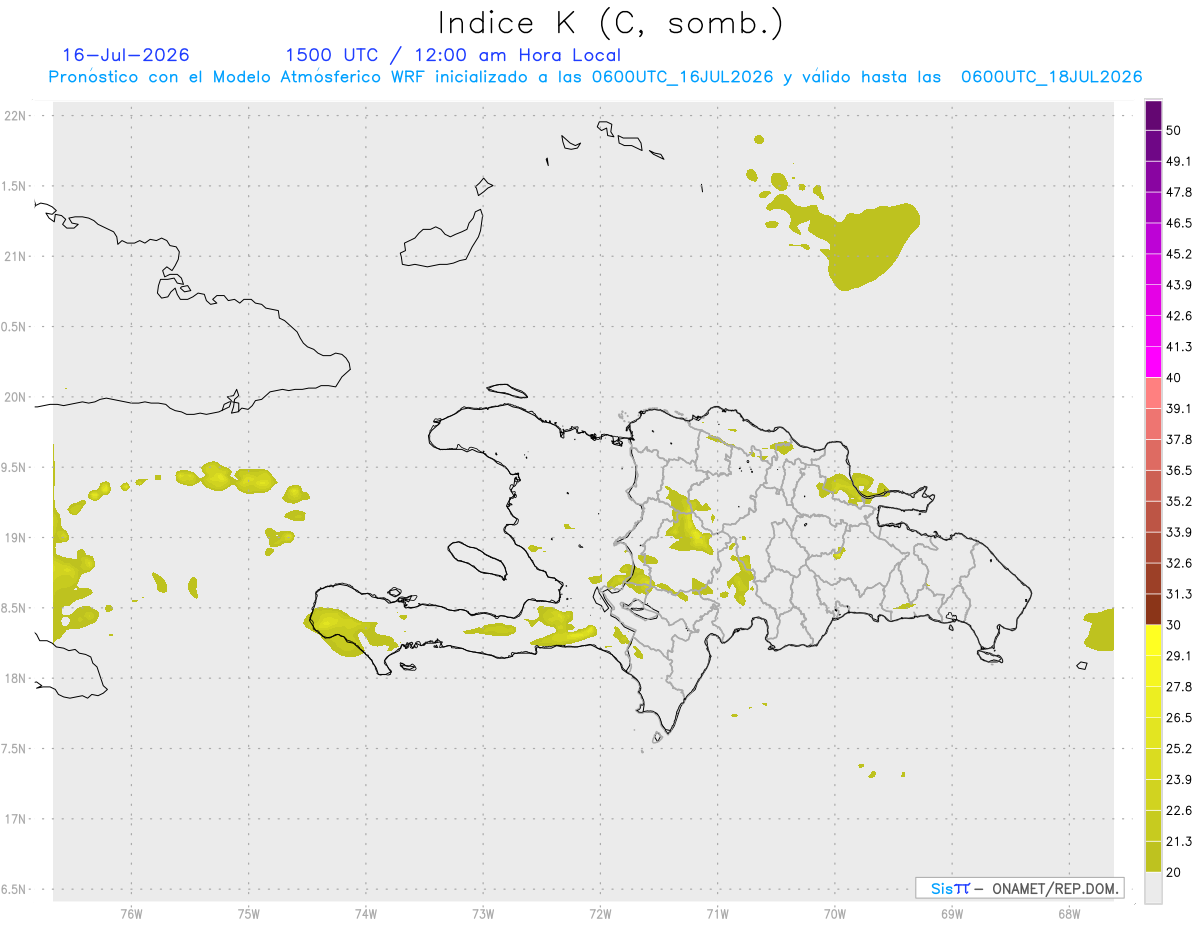1200x927 pixels.
Task: Click the color scale value '47.8'
Action: [x=1179, y=192]
